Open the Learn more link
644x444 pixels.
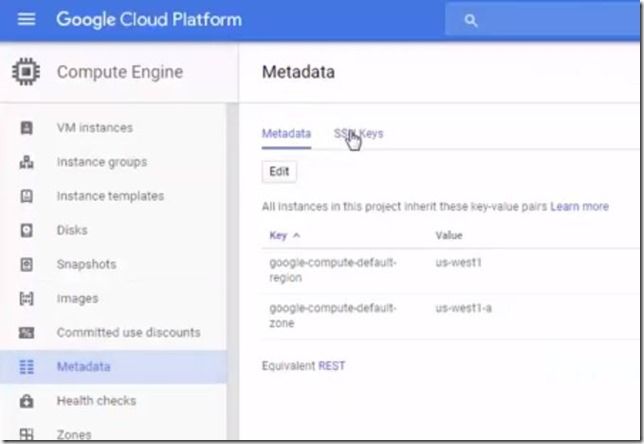(x=579, y=206)
